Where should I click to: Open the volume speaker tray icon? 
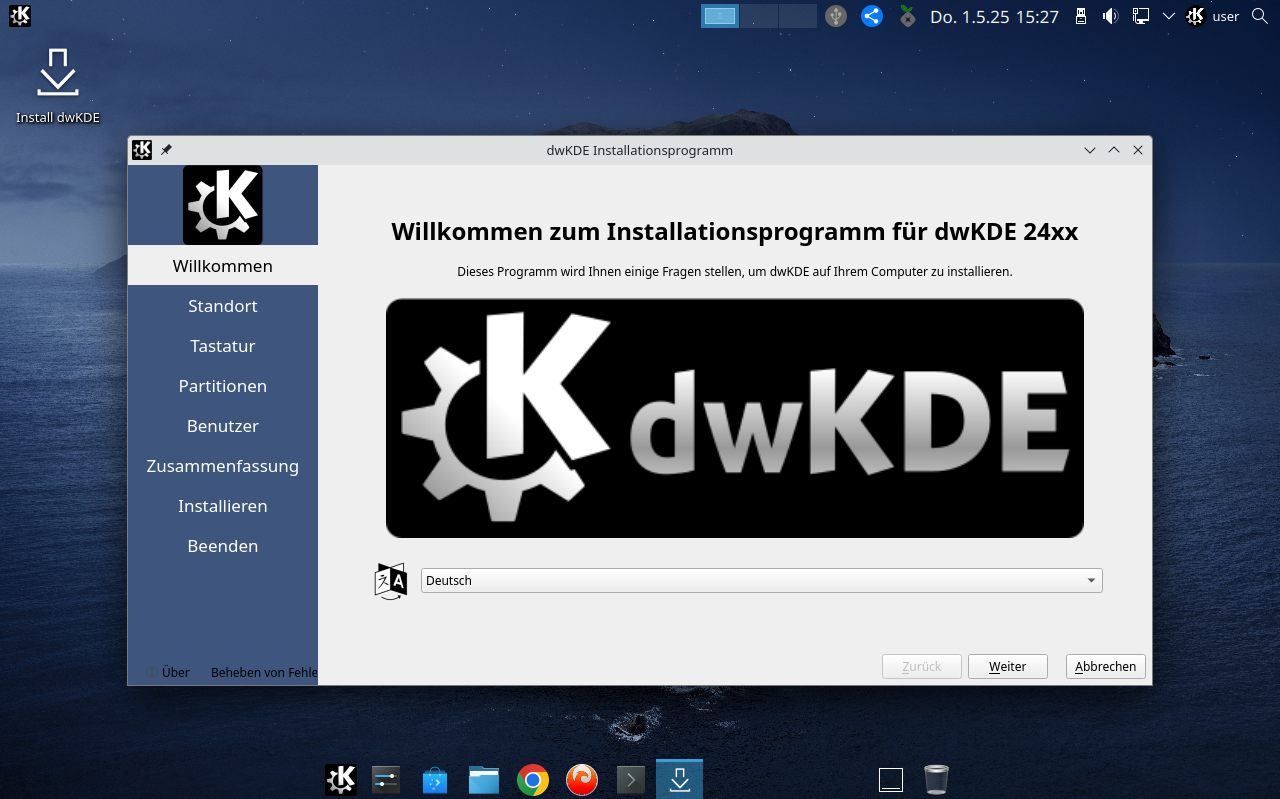point(1110,16)
